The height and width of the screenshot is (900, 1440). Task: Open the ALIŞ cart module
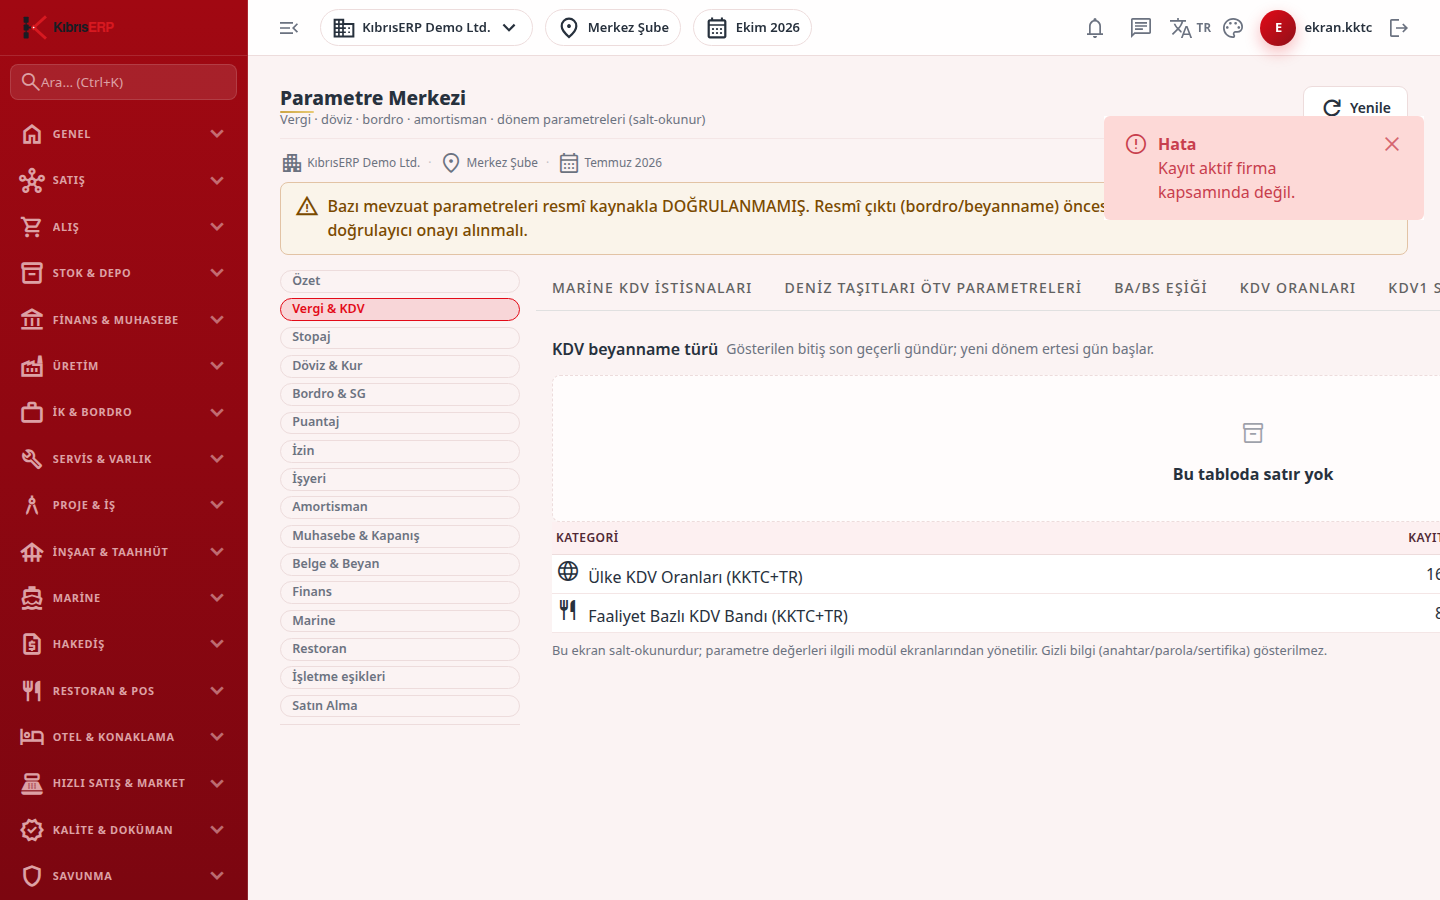coord(124,227)
